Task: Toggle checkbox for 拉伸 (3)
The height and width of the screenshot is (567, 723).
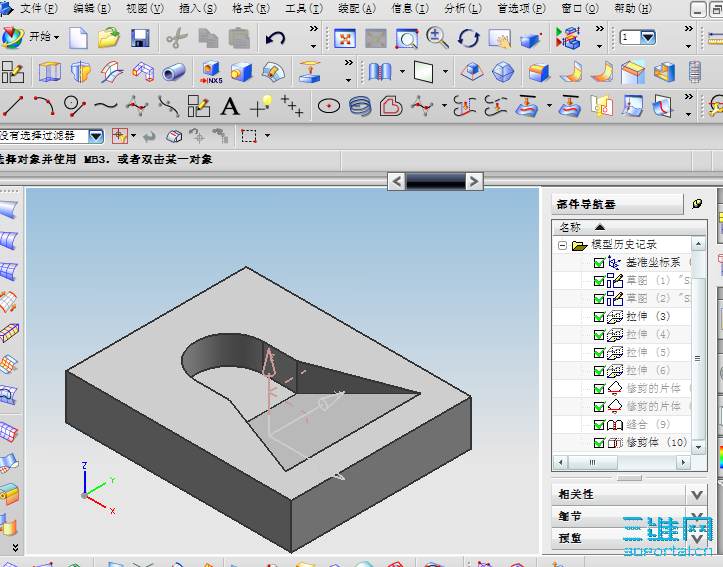Action: pos(599,317)
